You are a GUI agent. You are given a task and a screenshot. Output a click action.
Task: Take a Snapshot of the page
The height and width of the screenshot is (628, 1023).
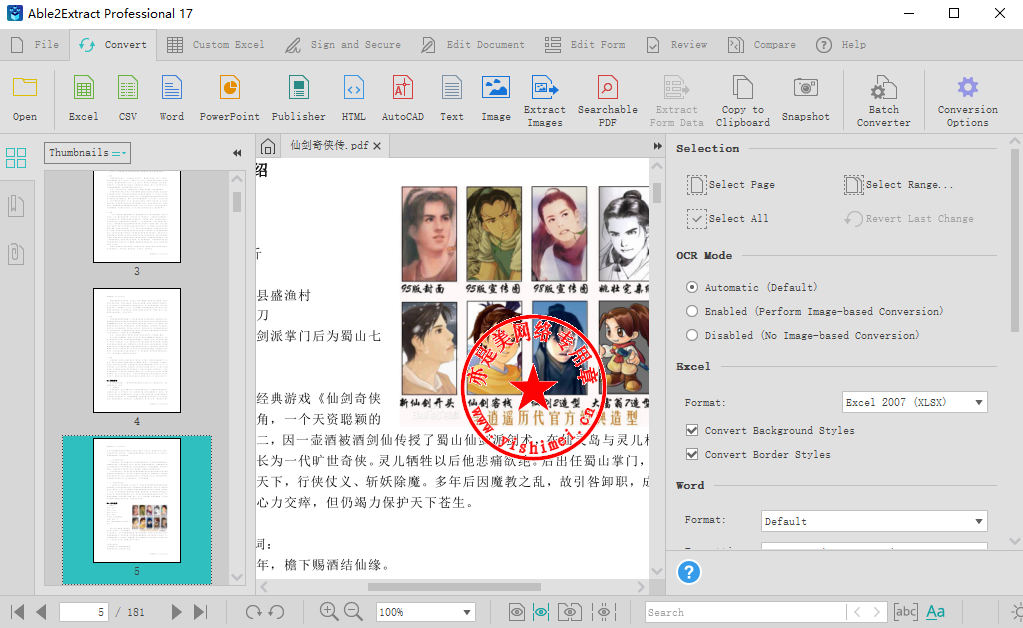(806, 98)
